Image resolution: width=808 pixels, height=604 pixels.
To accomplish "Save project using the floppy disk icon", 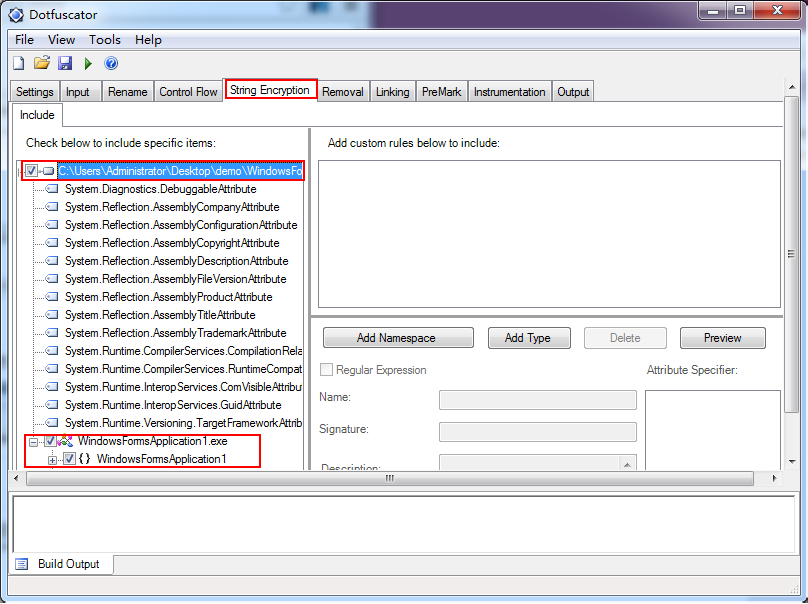I will tap(65, 63).
